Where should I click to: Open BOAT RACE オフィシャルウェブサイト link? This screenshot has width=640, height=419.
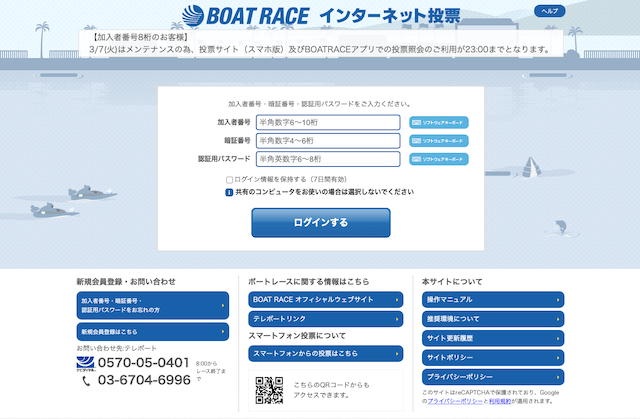tap(325, 299)
